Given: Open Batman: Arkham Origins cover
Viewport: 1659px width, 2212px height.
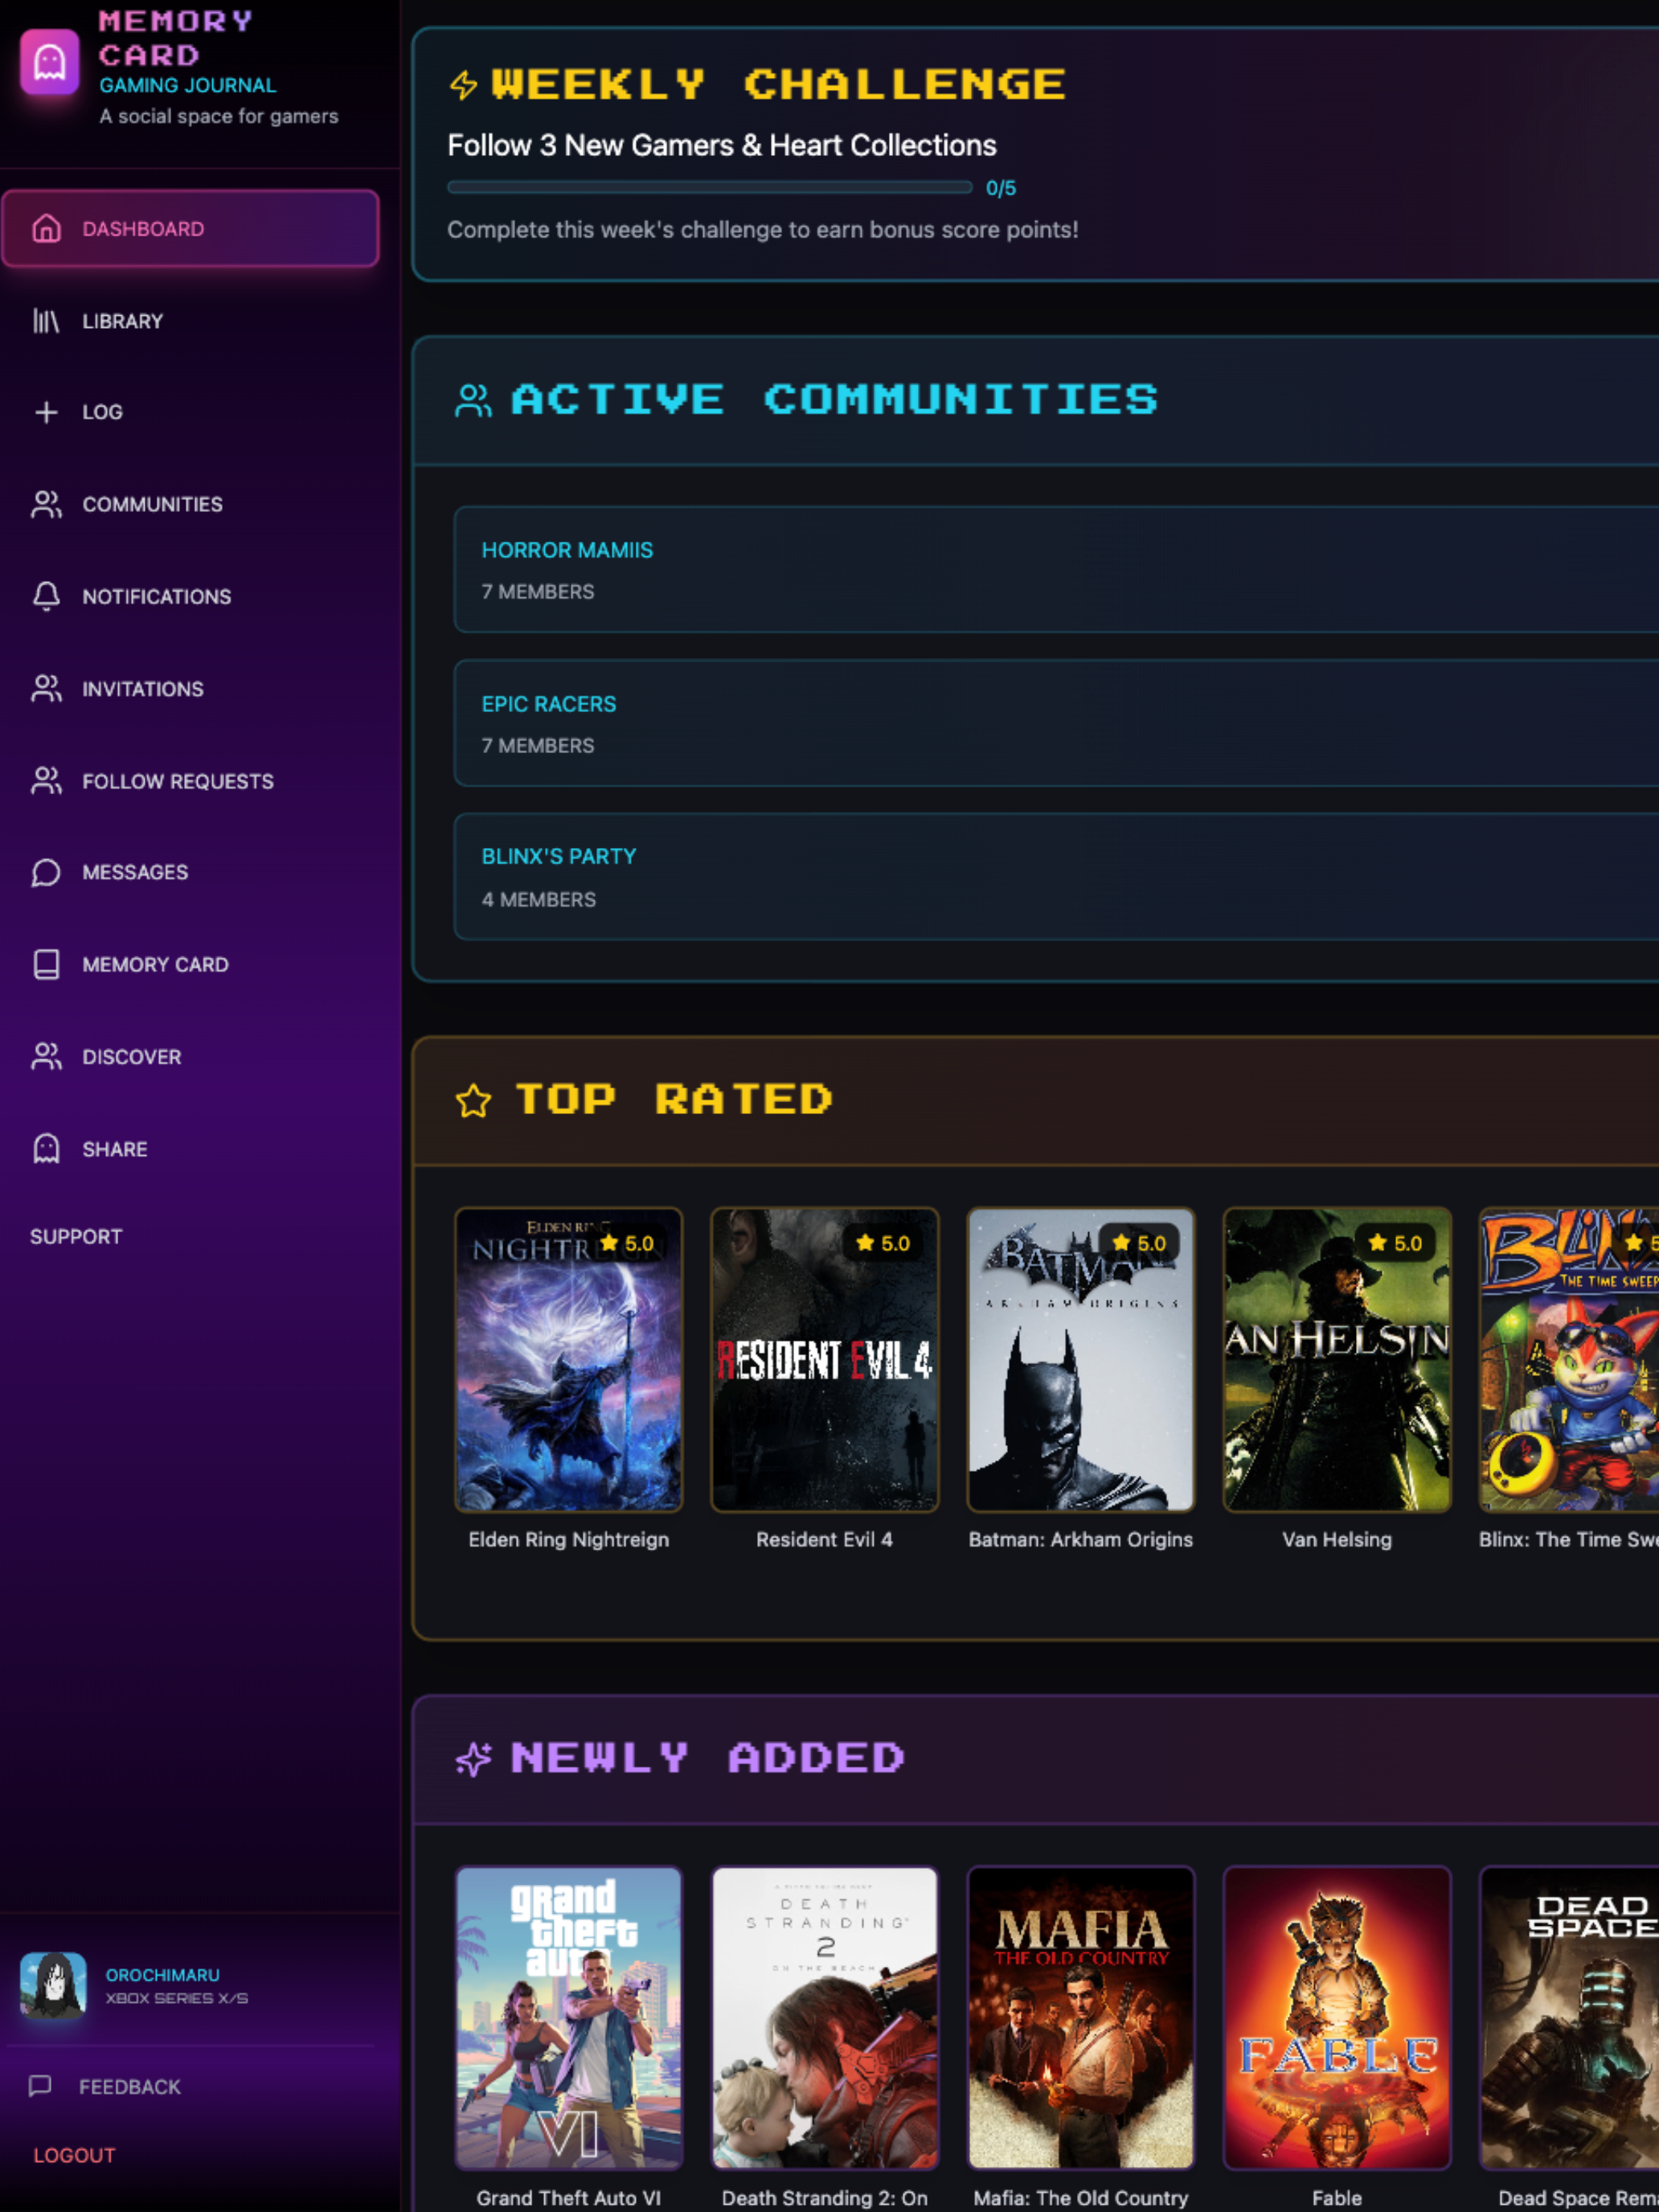Looking at the screenshot, I should pos(1081,1360).
